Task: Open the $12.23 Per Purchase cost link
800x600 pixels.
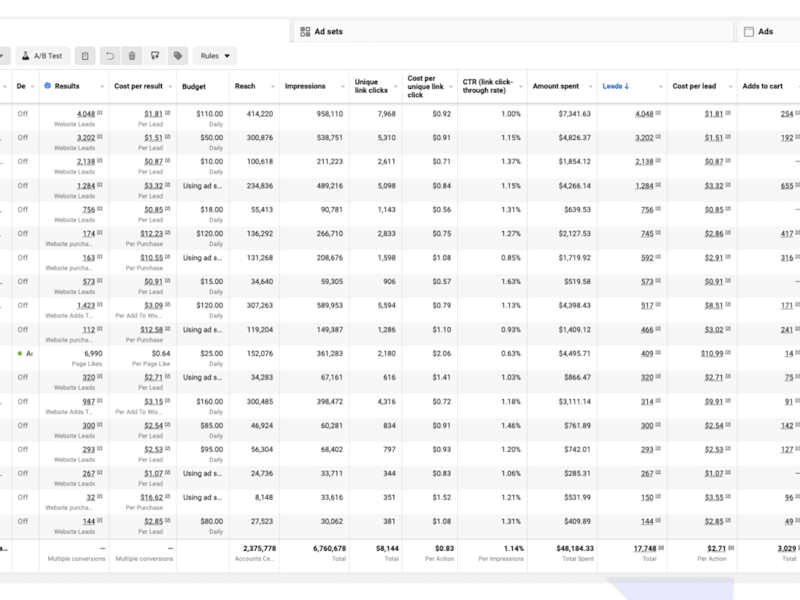Action: 152,234
